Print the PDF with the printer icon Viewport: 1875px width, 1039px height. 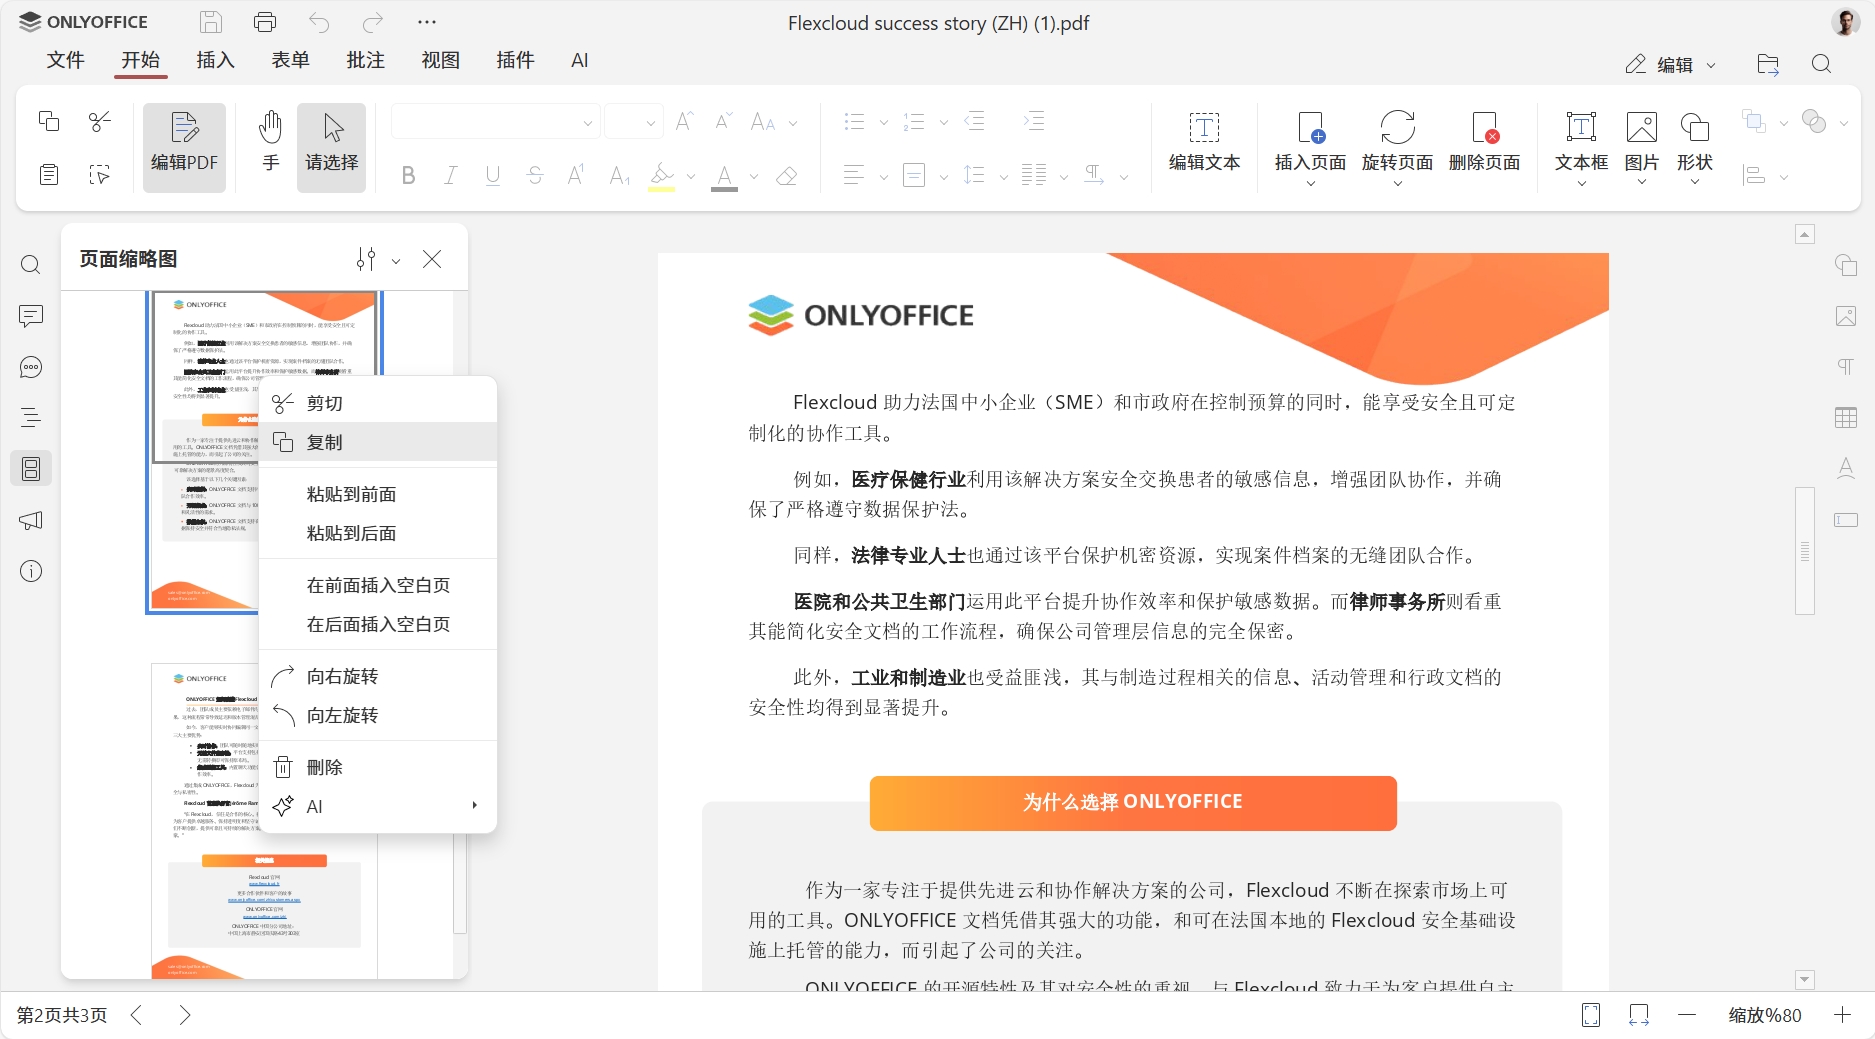[x=265, y=22]
